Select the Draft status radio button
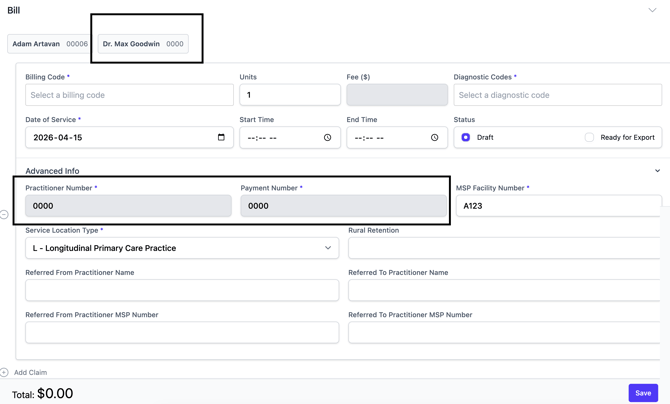This screenshot has height=404, width=670. 466,137
